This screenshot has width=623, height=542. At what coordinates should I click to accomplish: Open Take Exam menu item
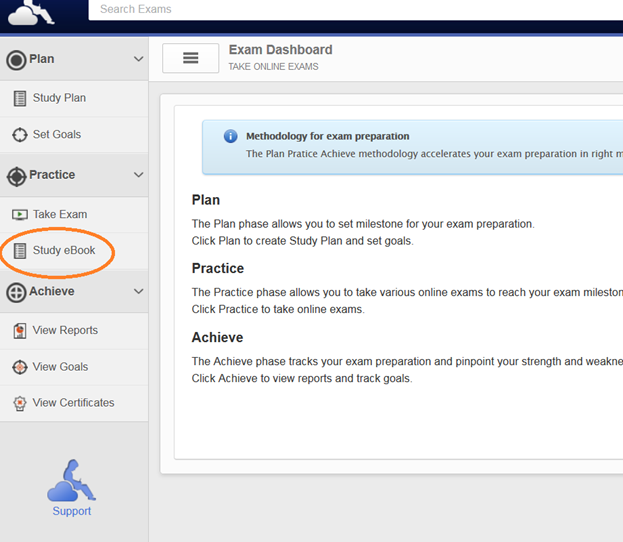pos(74,215)
